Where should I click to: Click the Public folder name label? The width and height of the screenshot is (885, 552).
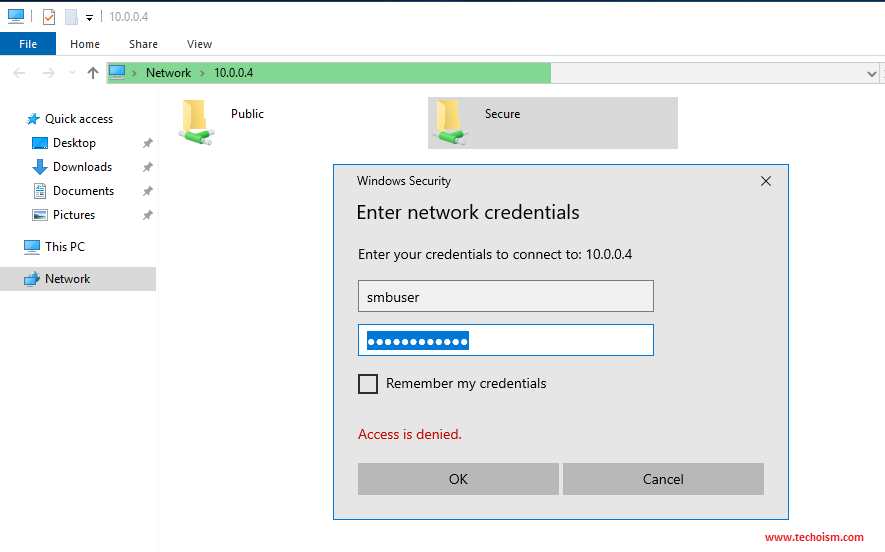247,113
